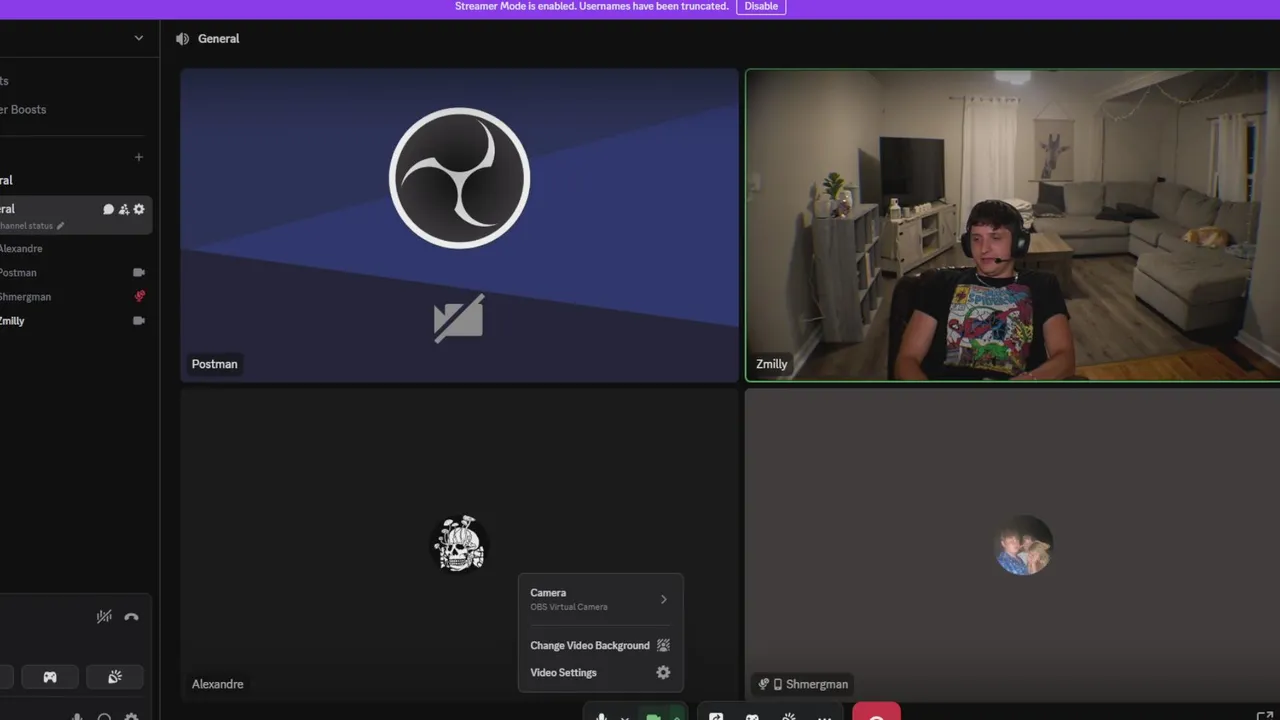Image resolution: width=1280 pixels, height=720 pixels.
Task: Click background icon beside Change Video Background
Action: click(663, 645)
